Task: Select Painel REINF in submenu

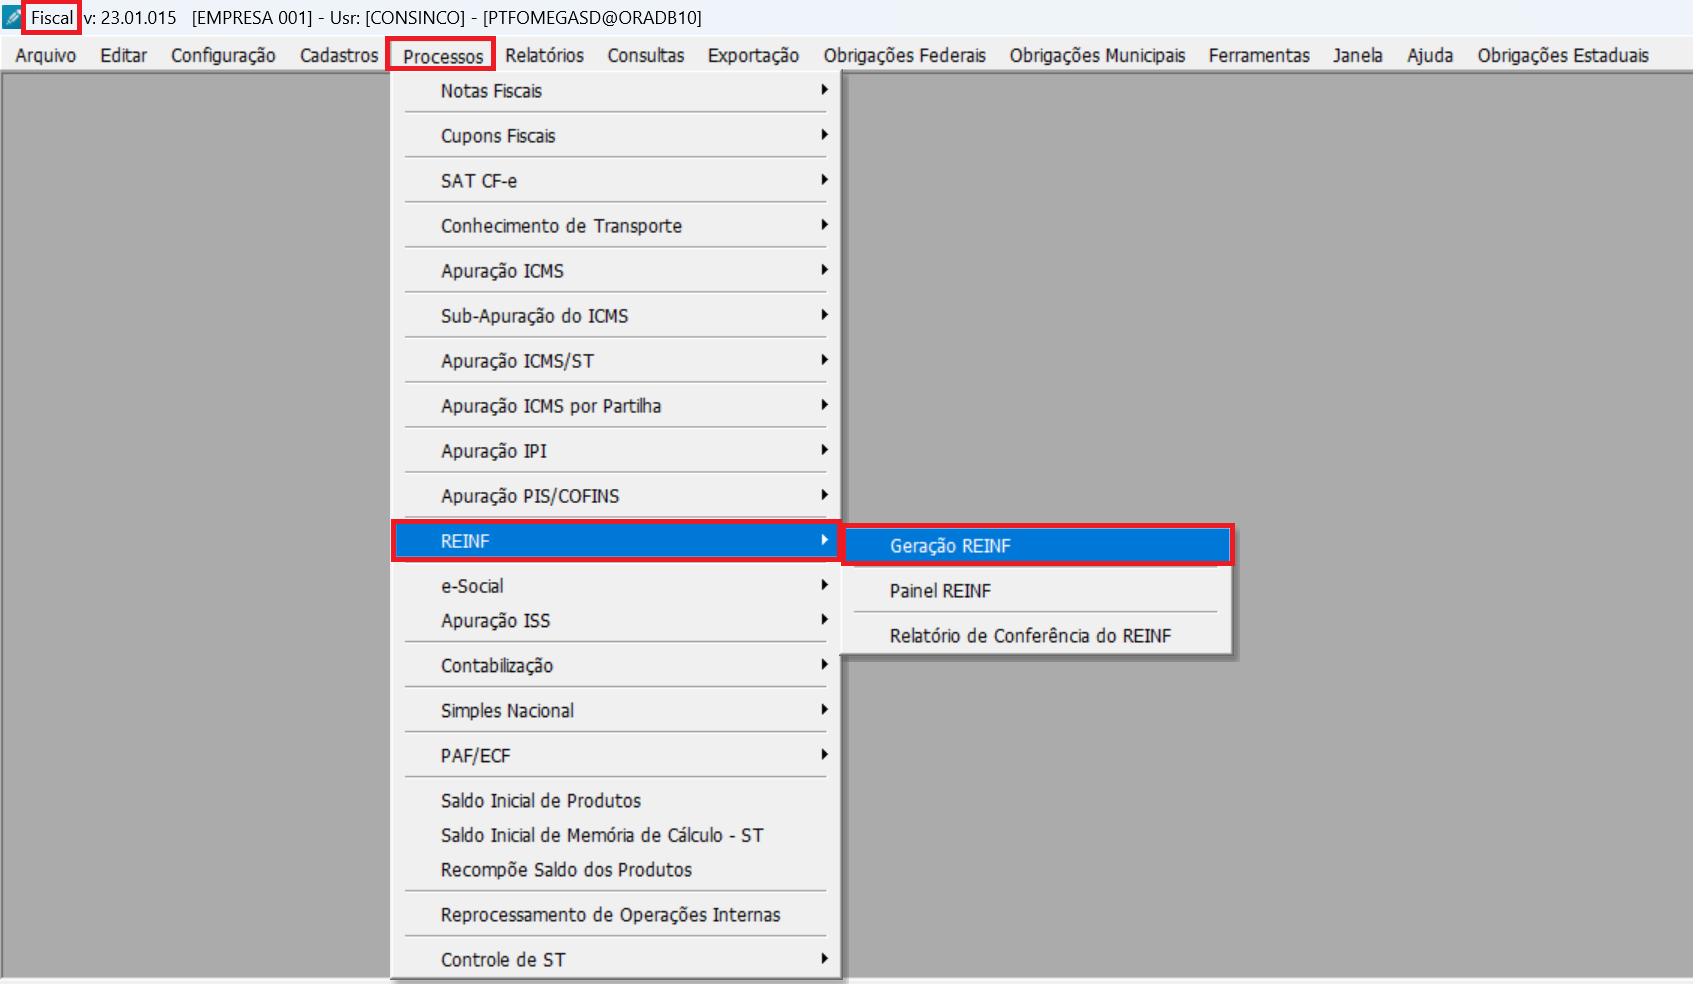Action: coord(1037,591)
